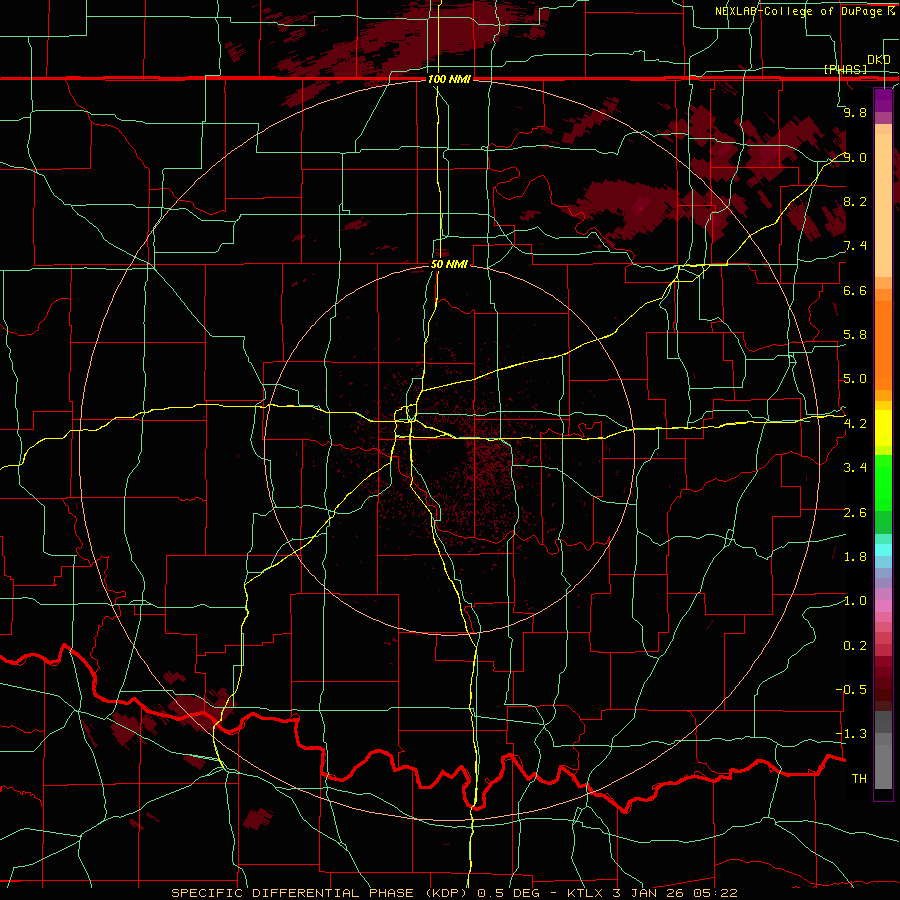900x900 pixels.
Task: Click the 3.4 legend value
Action: (855, 468)
